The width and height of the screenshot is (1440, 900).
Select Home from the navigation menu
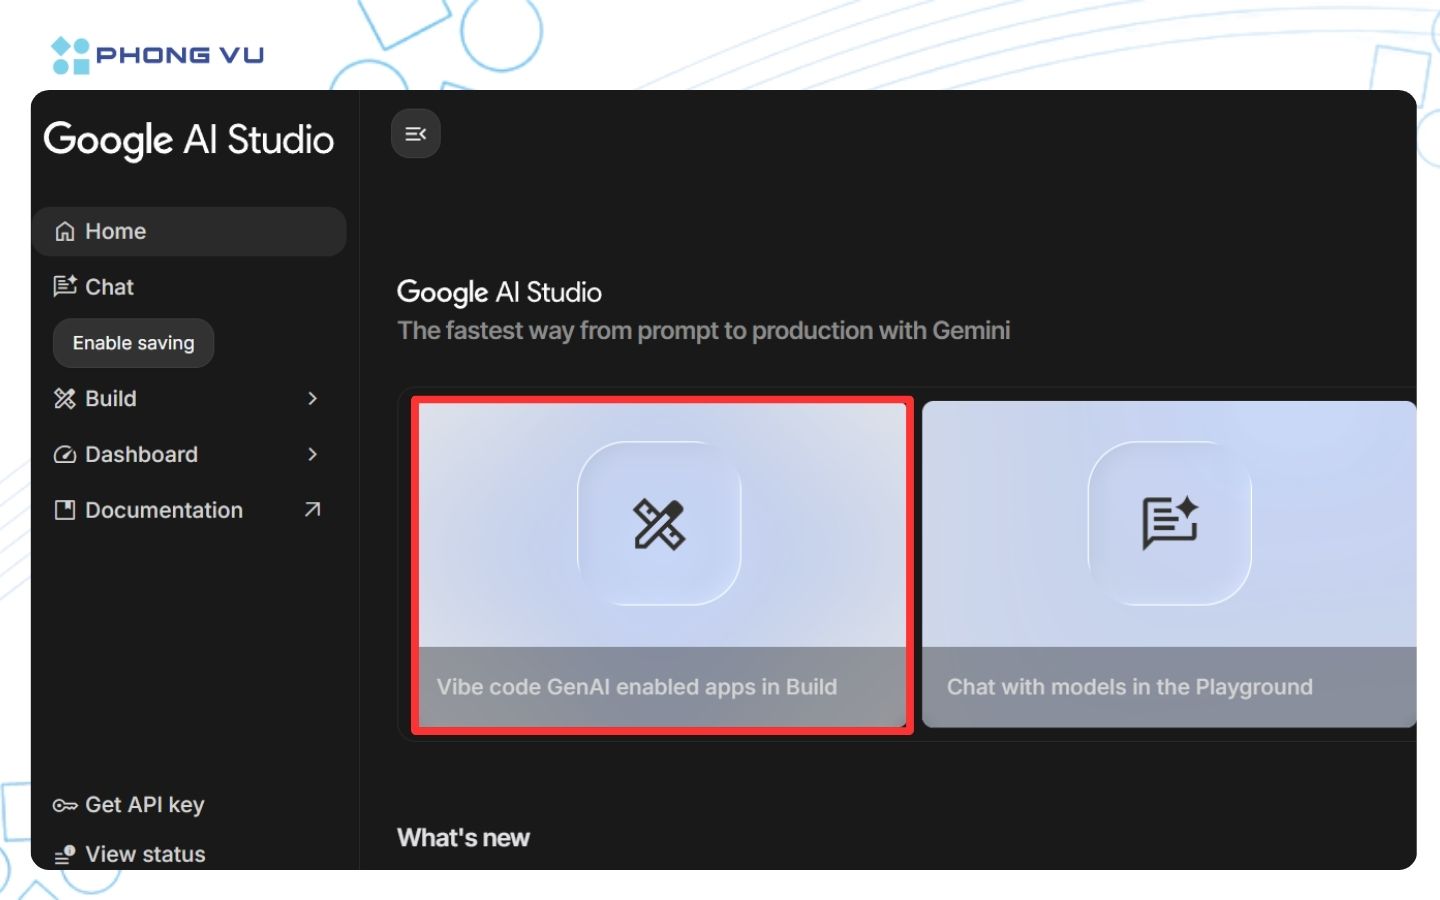click(x=115, y=231)
